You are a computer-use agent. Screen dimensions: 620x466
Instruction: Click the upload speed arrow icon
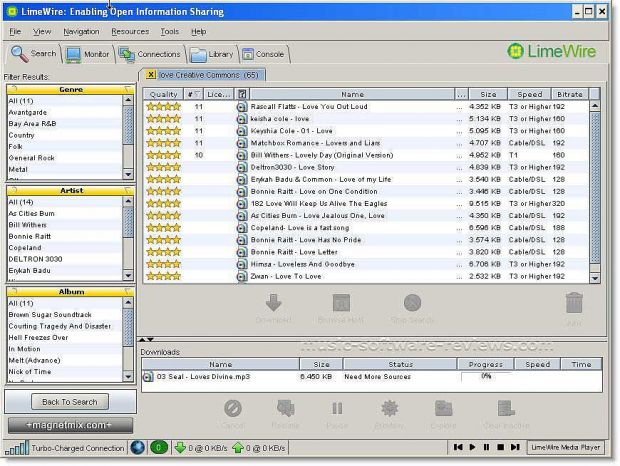tap(238, 448)
